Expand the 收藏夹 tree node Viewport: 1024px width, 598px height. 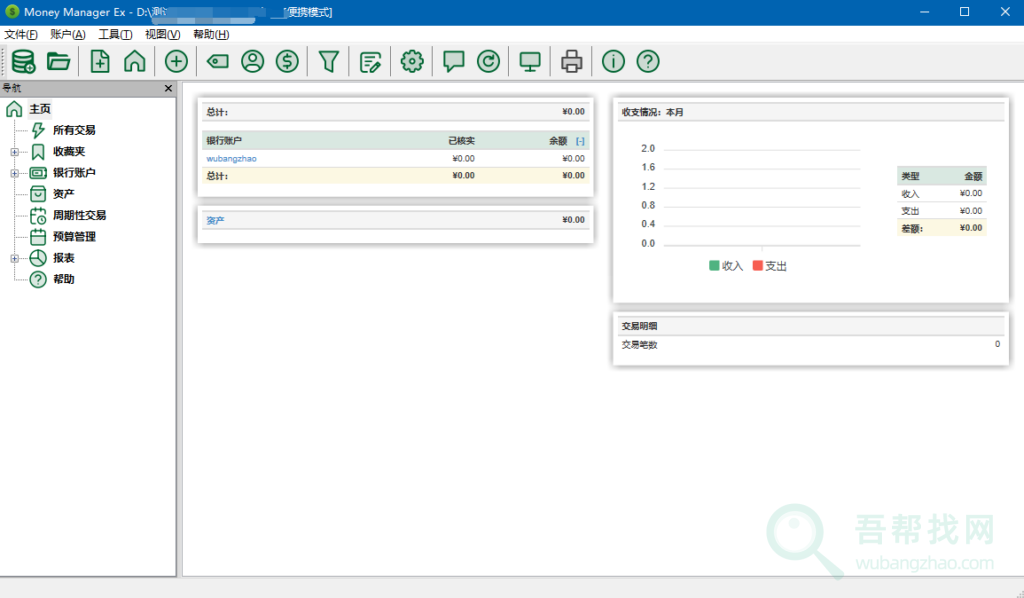(14, 152)
